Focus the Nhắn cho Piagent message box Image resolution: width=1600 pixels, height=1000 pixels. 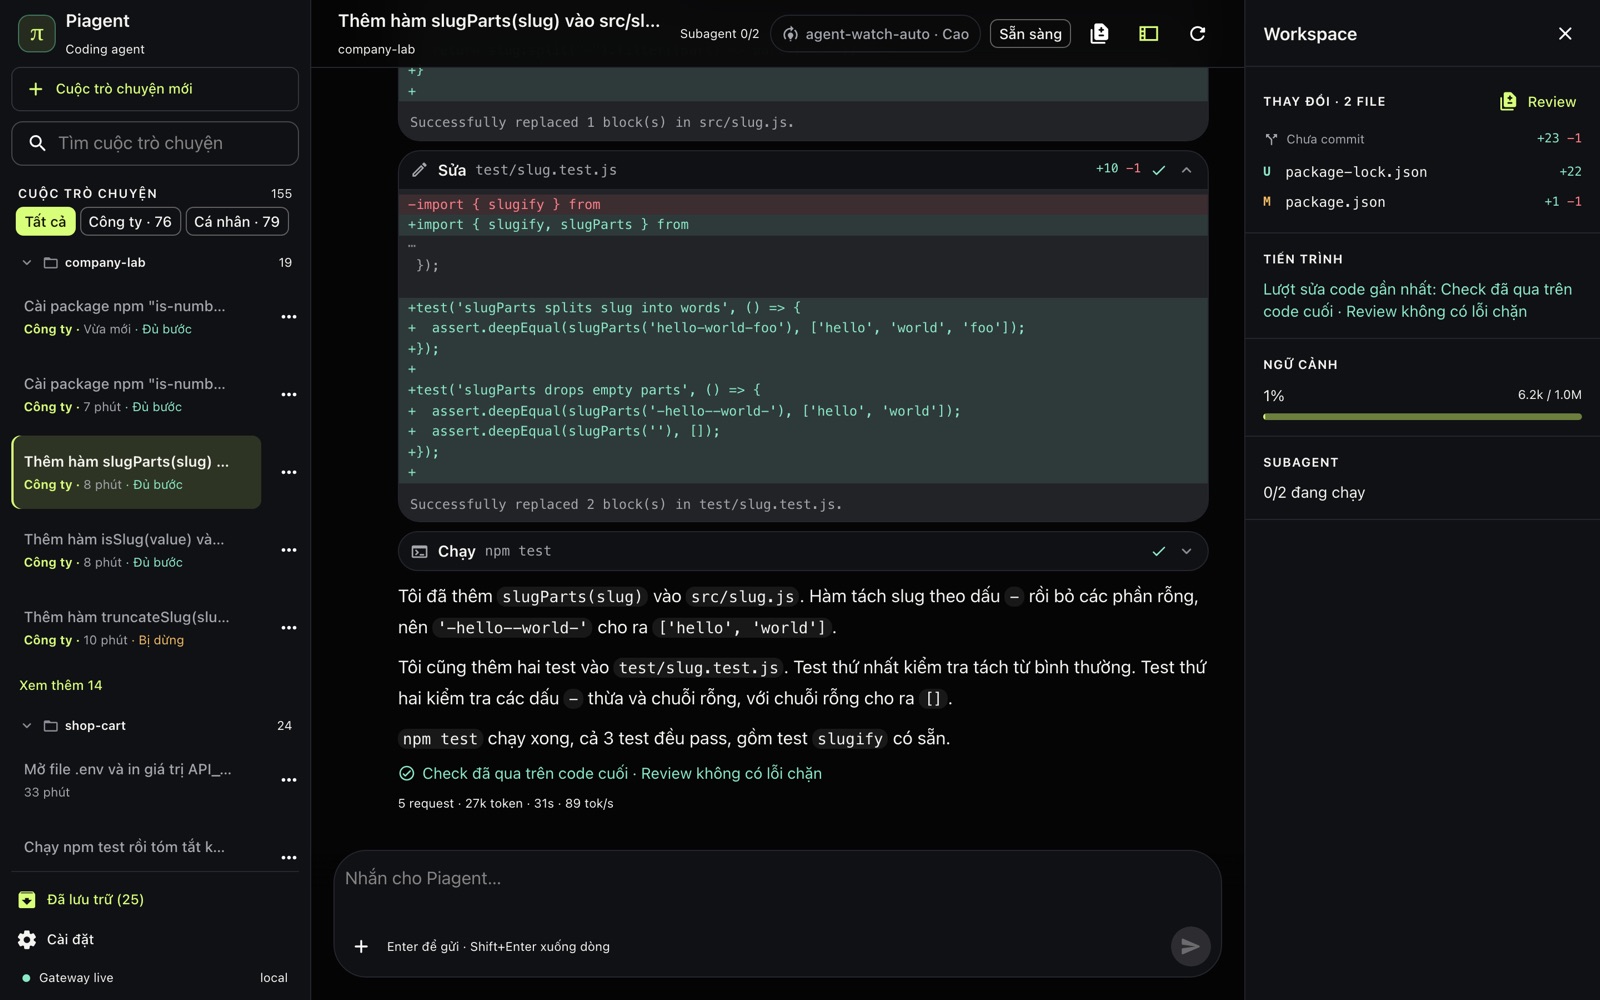click(x=777, y=878)
